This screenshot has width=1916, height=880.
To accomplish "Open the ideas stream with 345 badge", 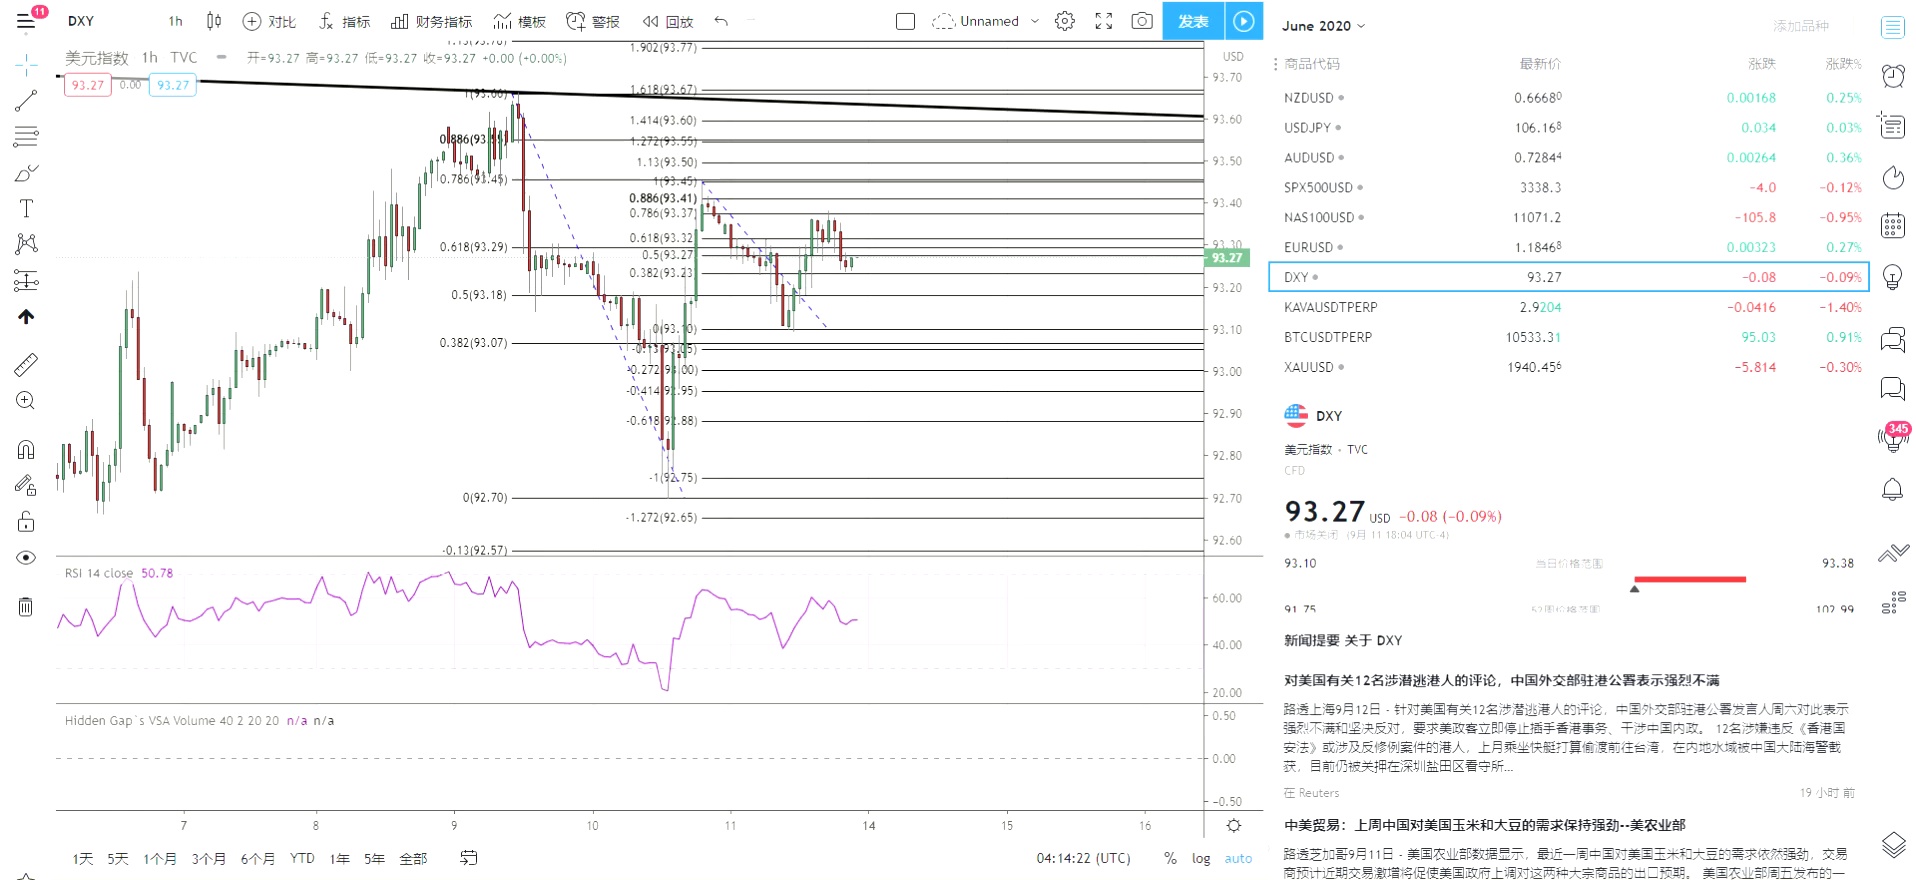I will pyautogui.click(x=1892, y=438).
